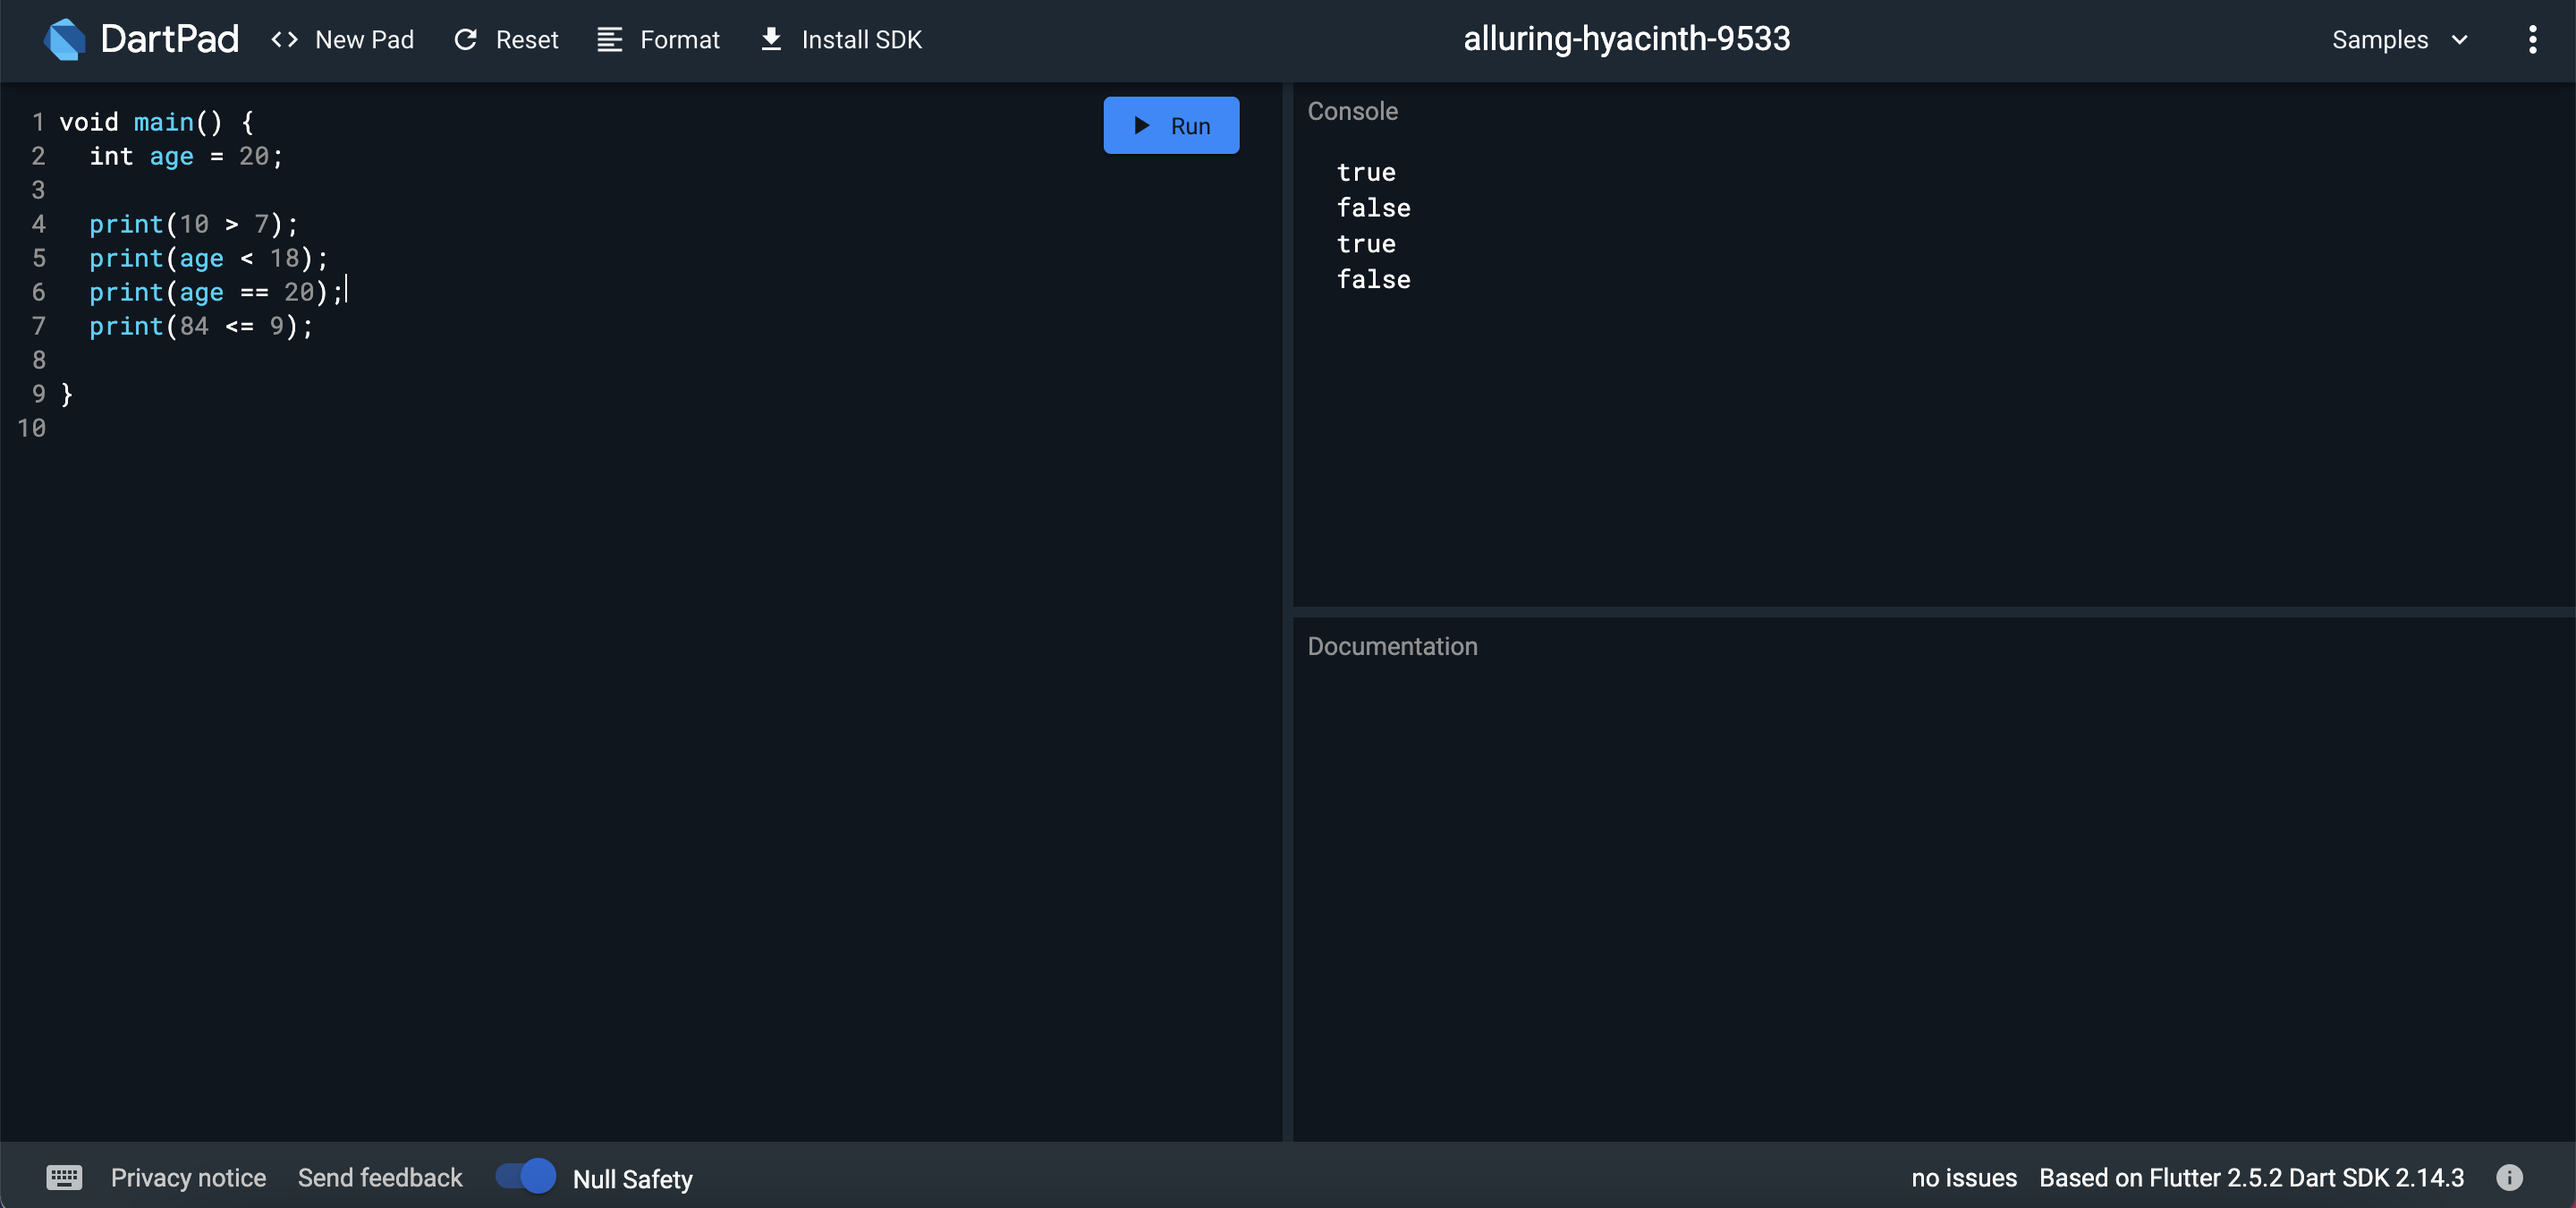Click the Reset circular arrow icon
Screen dimensions: 2576x1208
pos(466,39)
